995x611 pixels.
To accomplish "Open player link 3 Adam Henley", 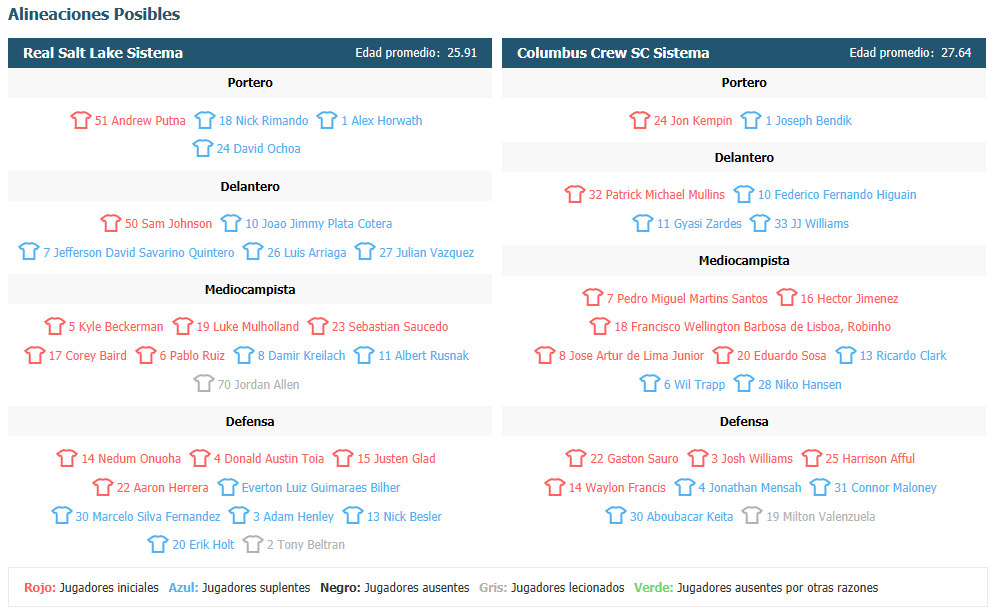I will coord(293,517).
